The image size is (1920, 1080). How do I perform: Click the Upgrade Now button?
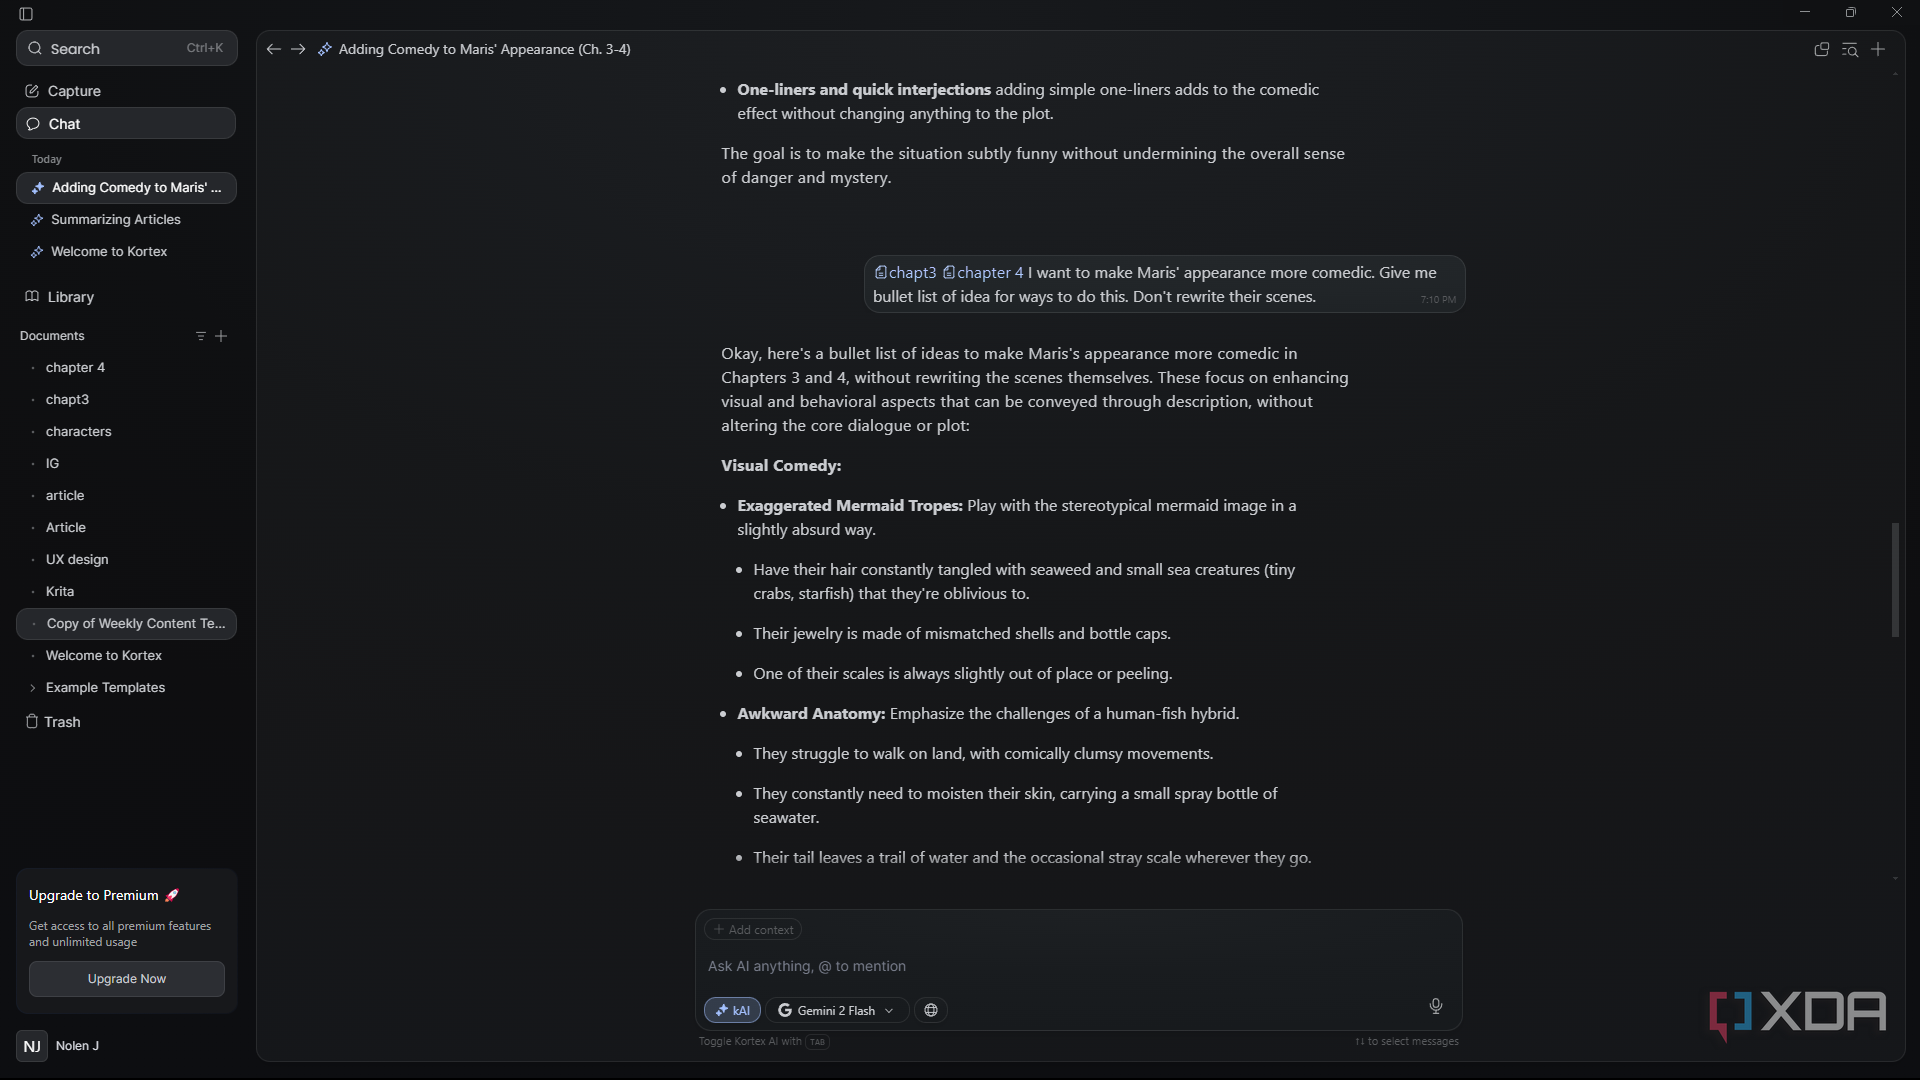[x=127, y=979]
